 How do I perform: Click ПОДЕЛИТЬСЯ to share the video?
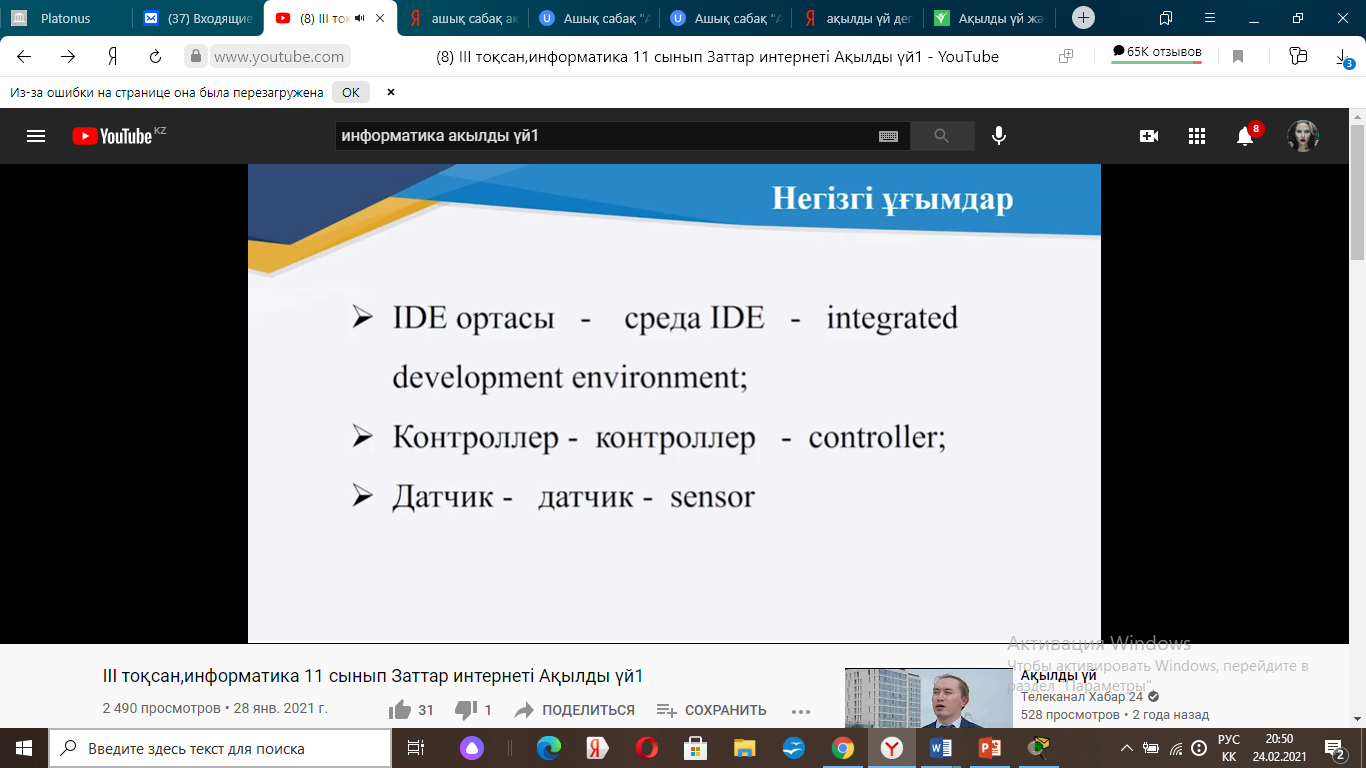pos(575,710)
